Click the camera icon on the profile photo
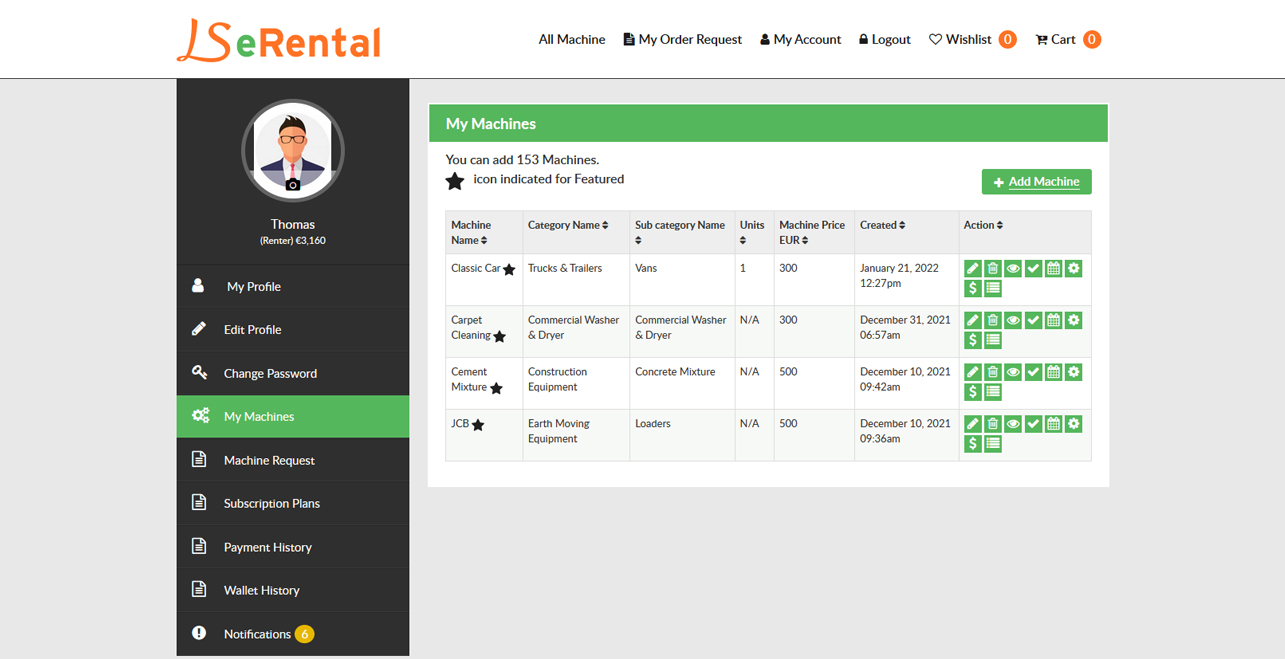Image resolution: width=1285 pixels, height=659 pixels. coord(293,185)
